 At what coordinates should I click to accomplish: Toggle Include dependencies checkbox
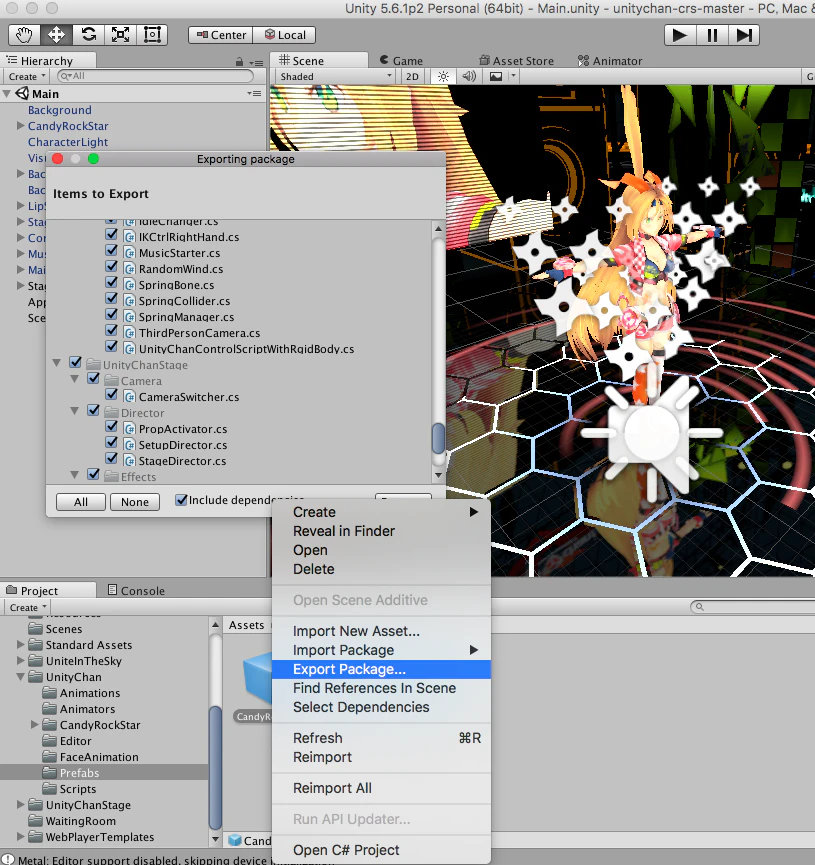181,500
